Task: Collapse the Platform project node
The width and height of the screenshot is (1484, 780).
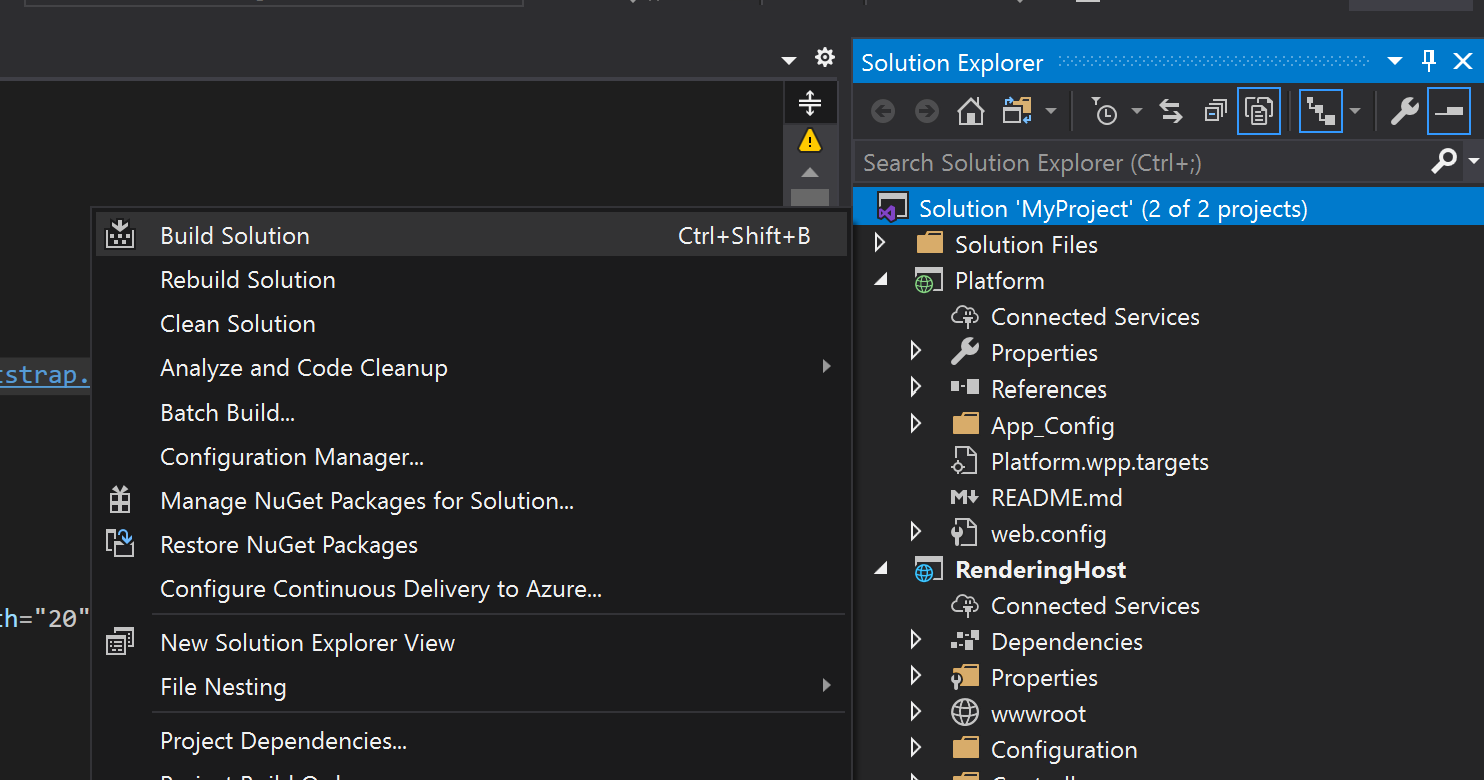Action: coord(881,281)
